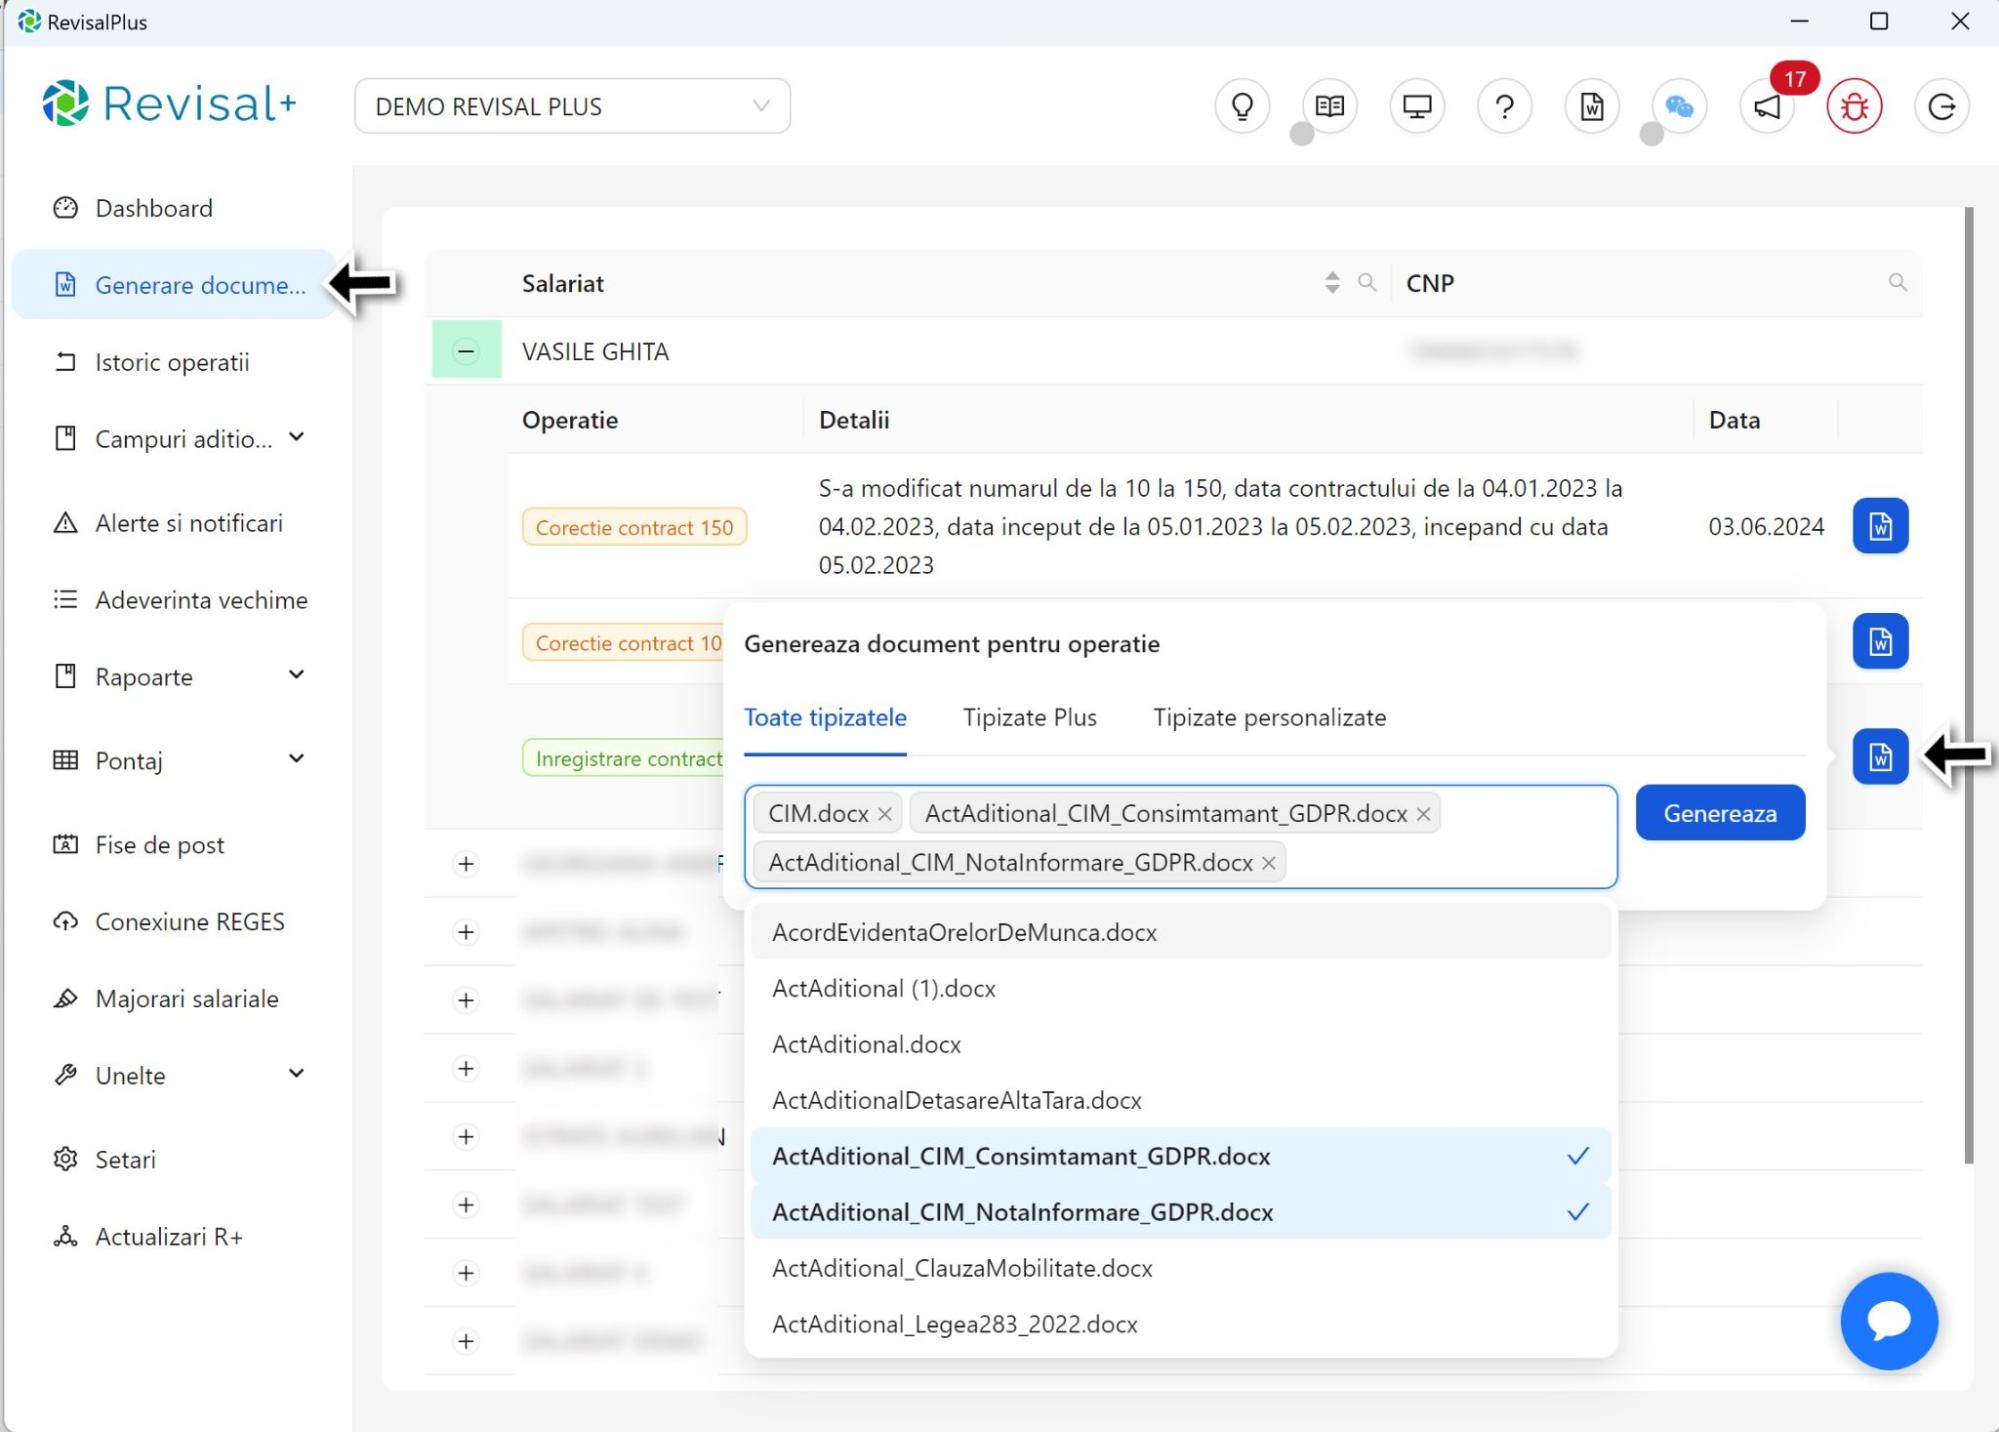Click the red bug report icon
The width and height of the screenshot is (1999, 1432).
(x=1854, y=106)
